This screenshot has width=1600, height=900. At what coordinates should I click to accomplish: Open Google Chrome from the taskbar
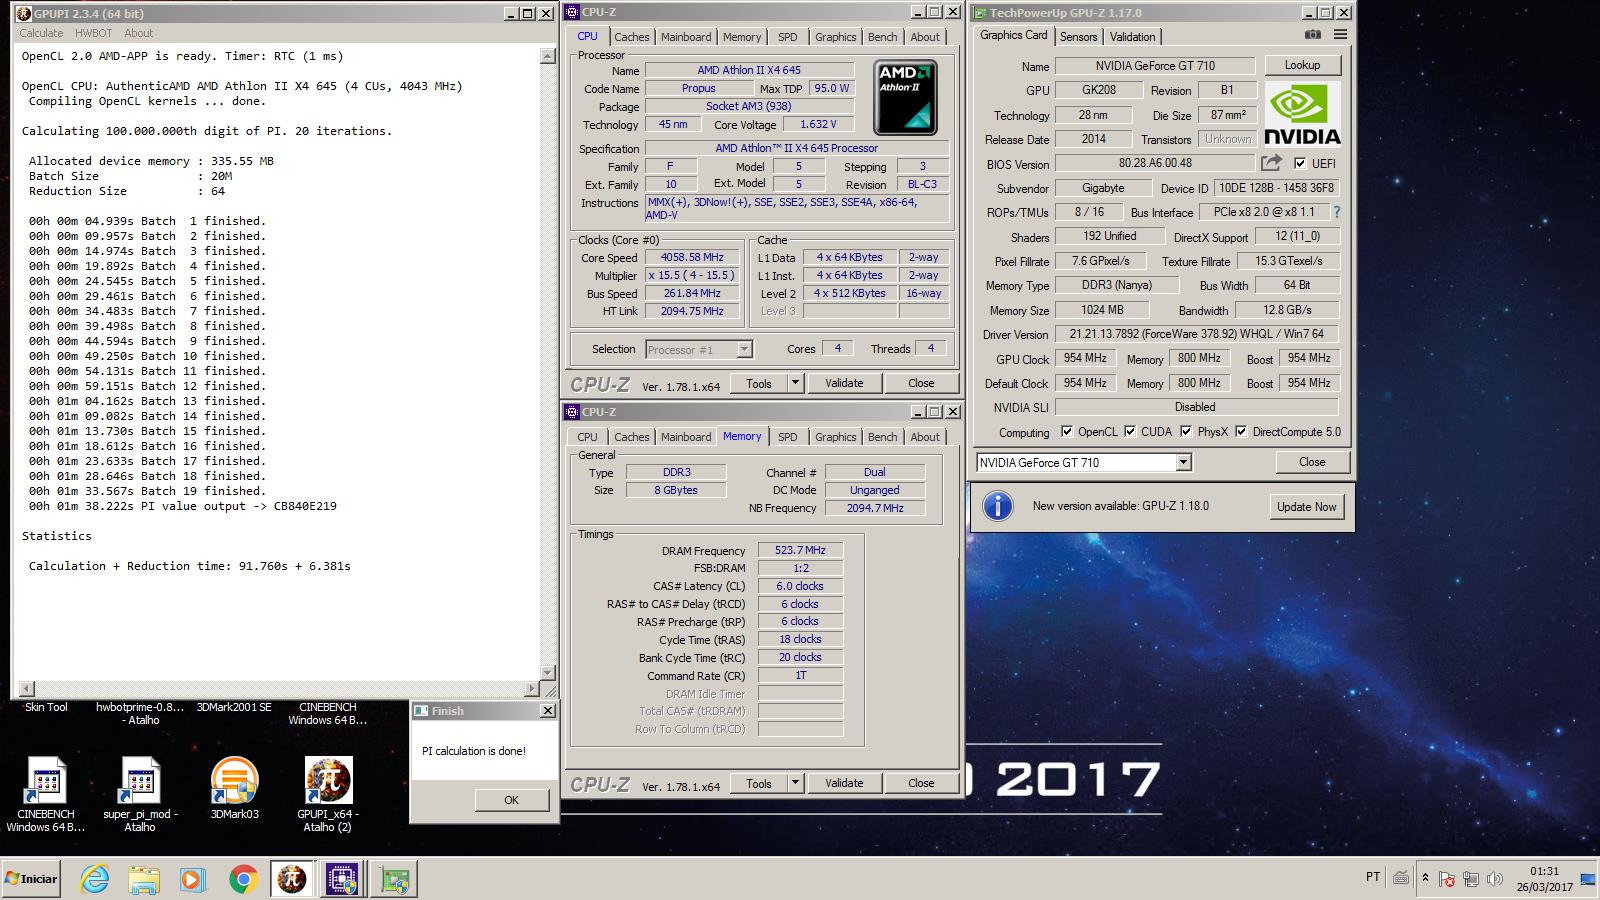coord(242,879)
